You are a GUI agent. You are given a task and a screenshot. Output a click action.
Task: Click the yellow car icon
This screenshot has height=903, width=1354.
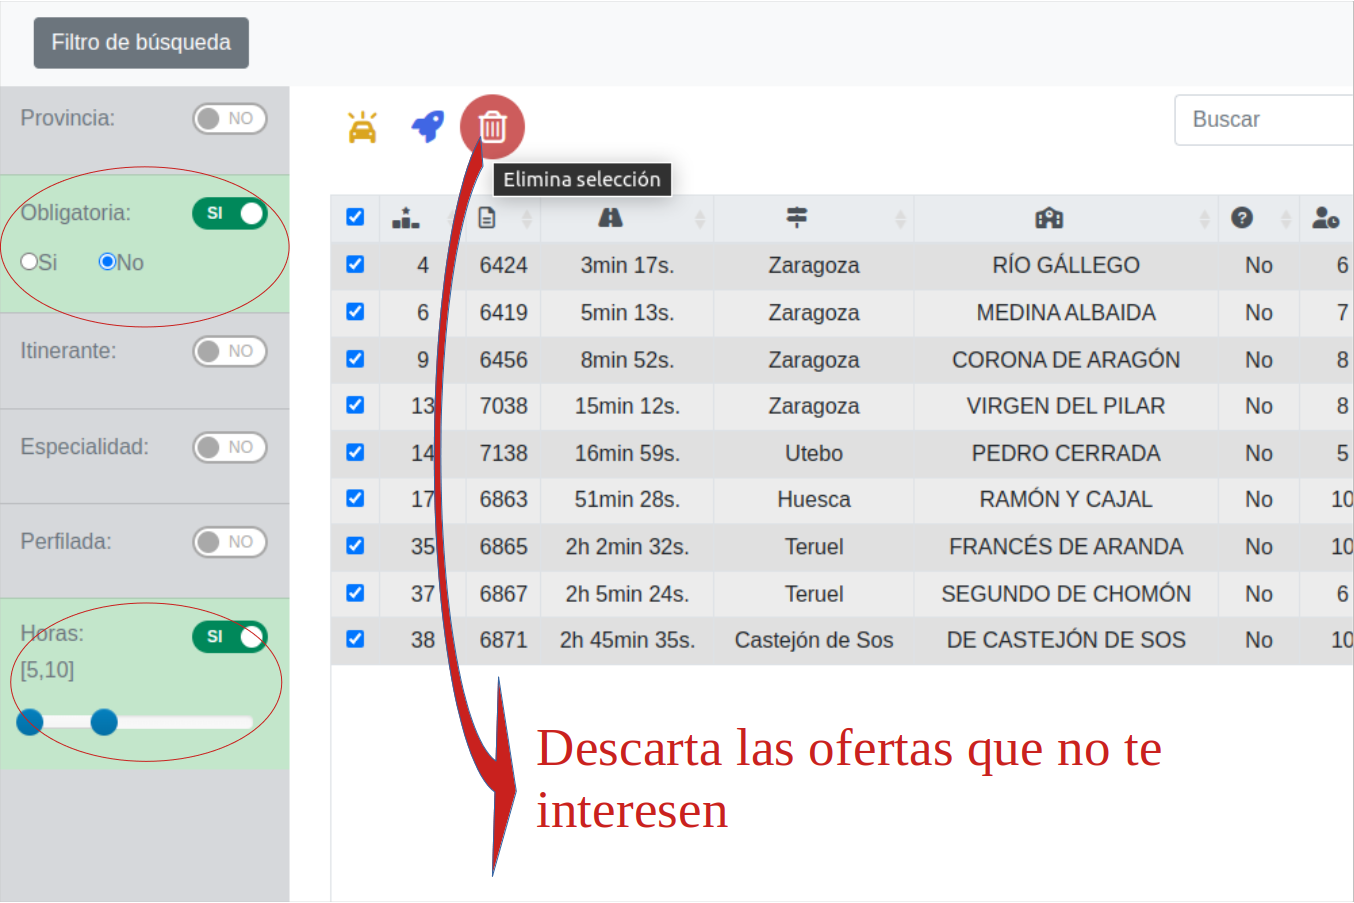click(x=361, y=125)
